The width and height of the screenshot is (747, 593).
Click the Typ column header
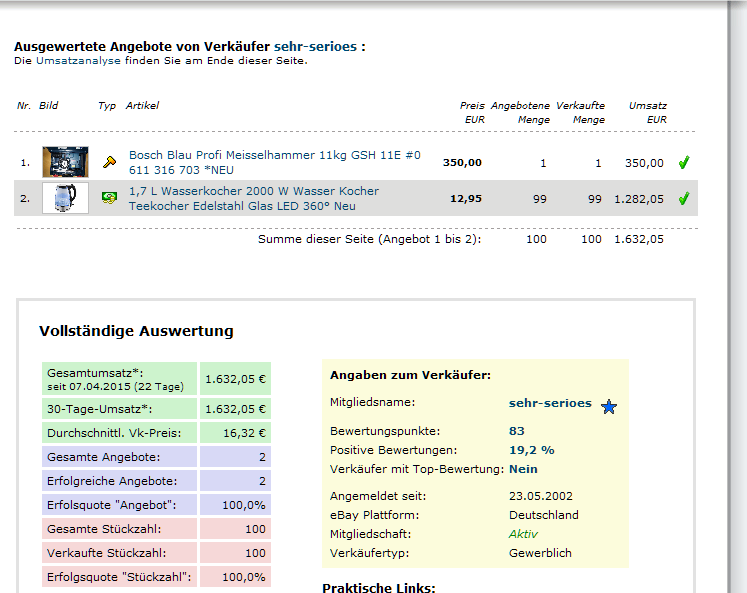(107, 105)
